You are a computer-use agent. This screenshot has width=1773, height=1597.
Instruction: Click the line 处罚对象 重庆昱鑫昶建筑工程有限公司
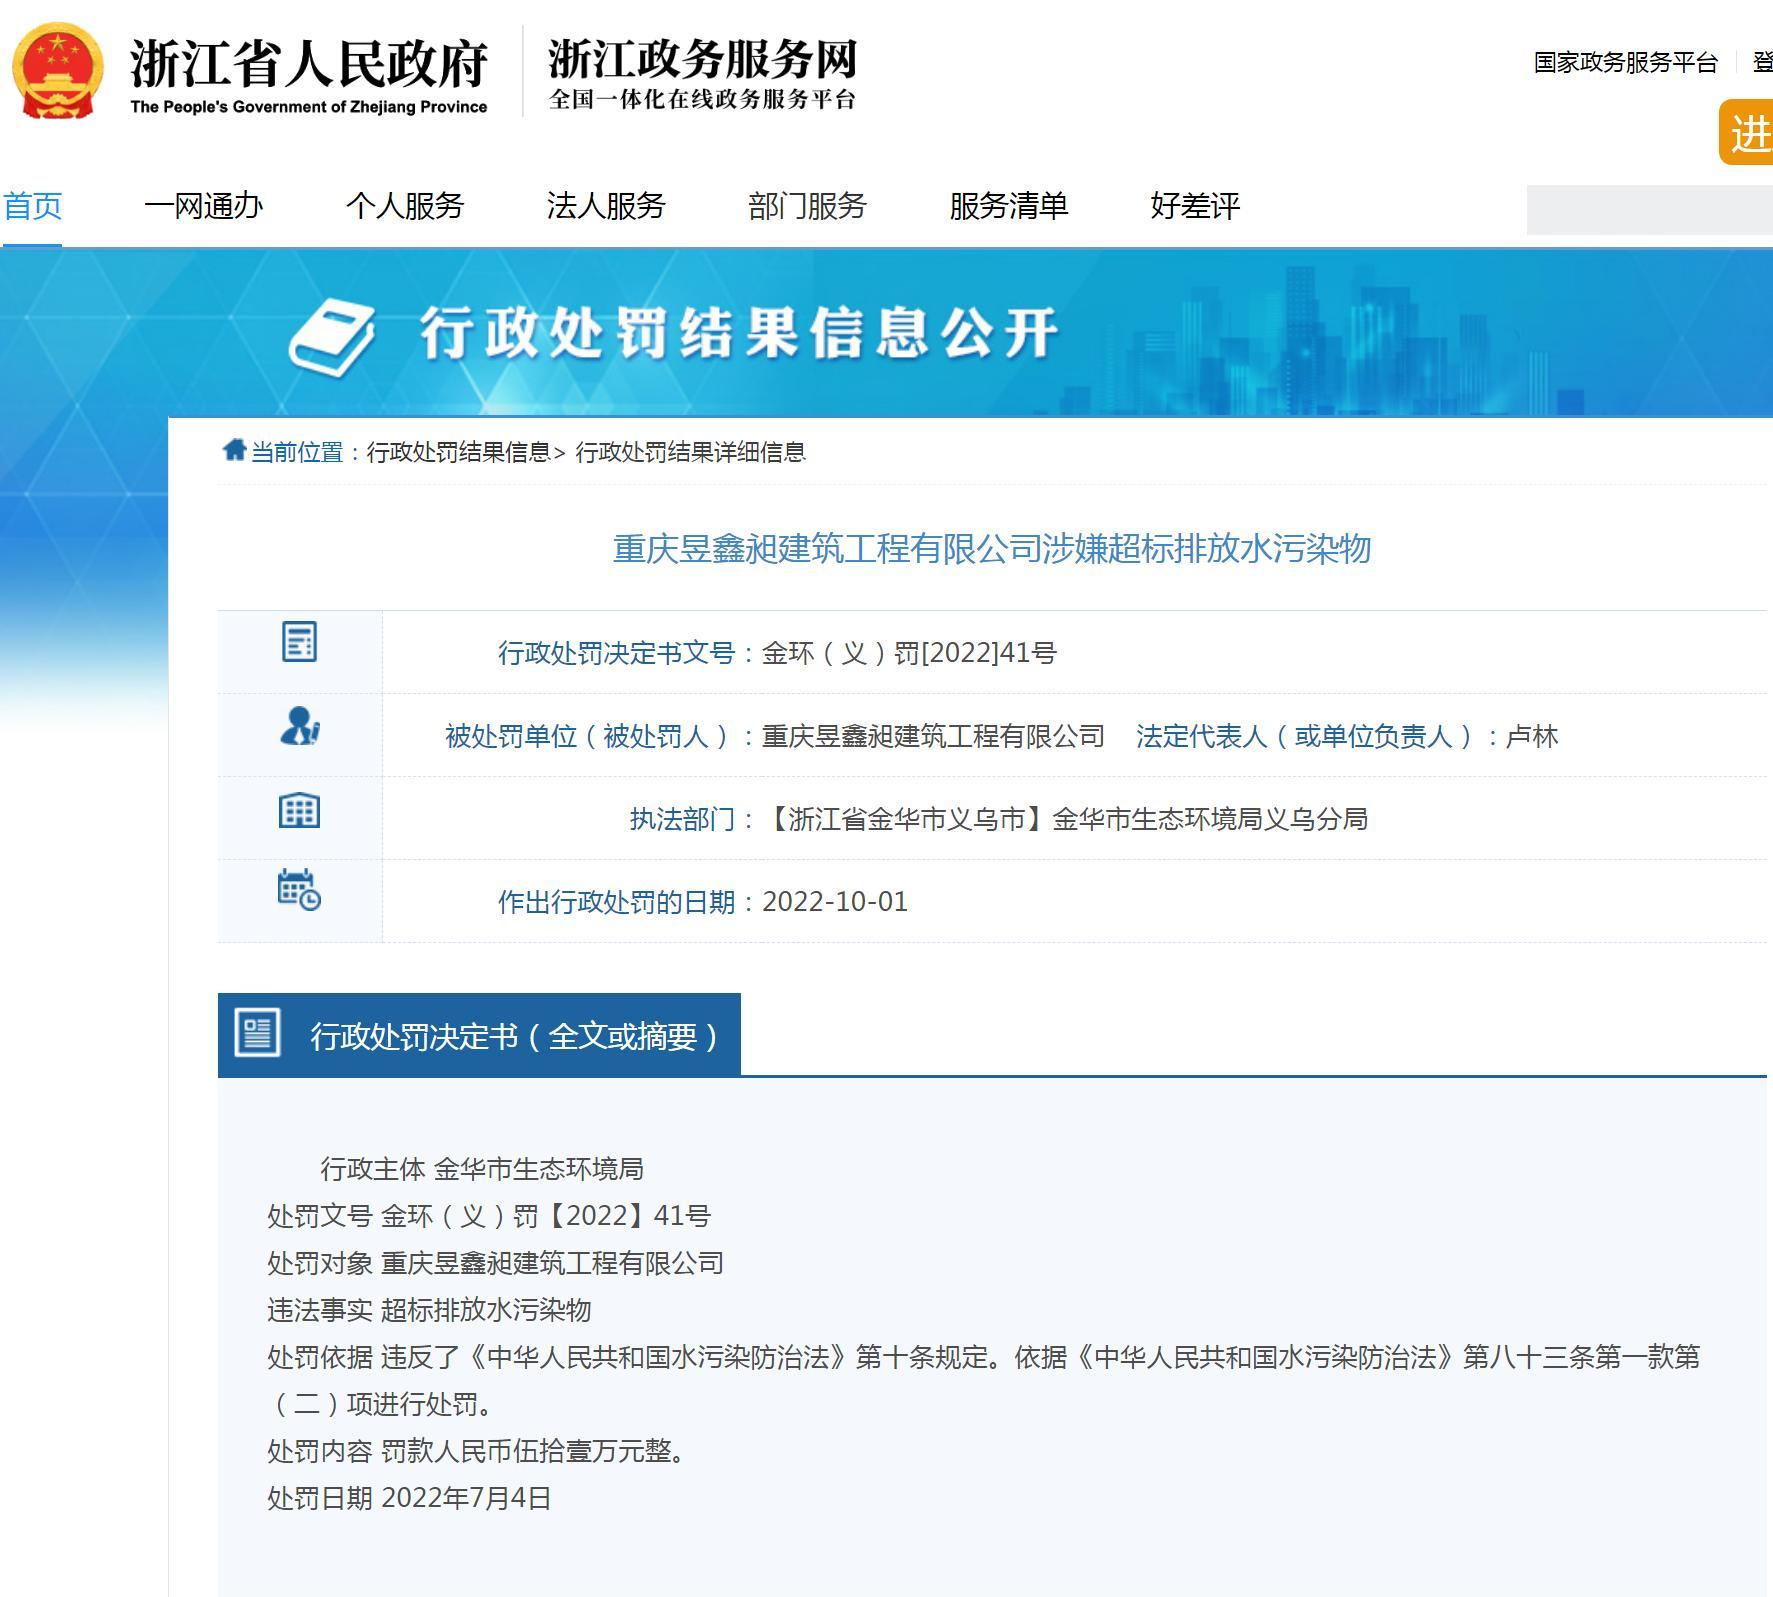point(495,1262)
